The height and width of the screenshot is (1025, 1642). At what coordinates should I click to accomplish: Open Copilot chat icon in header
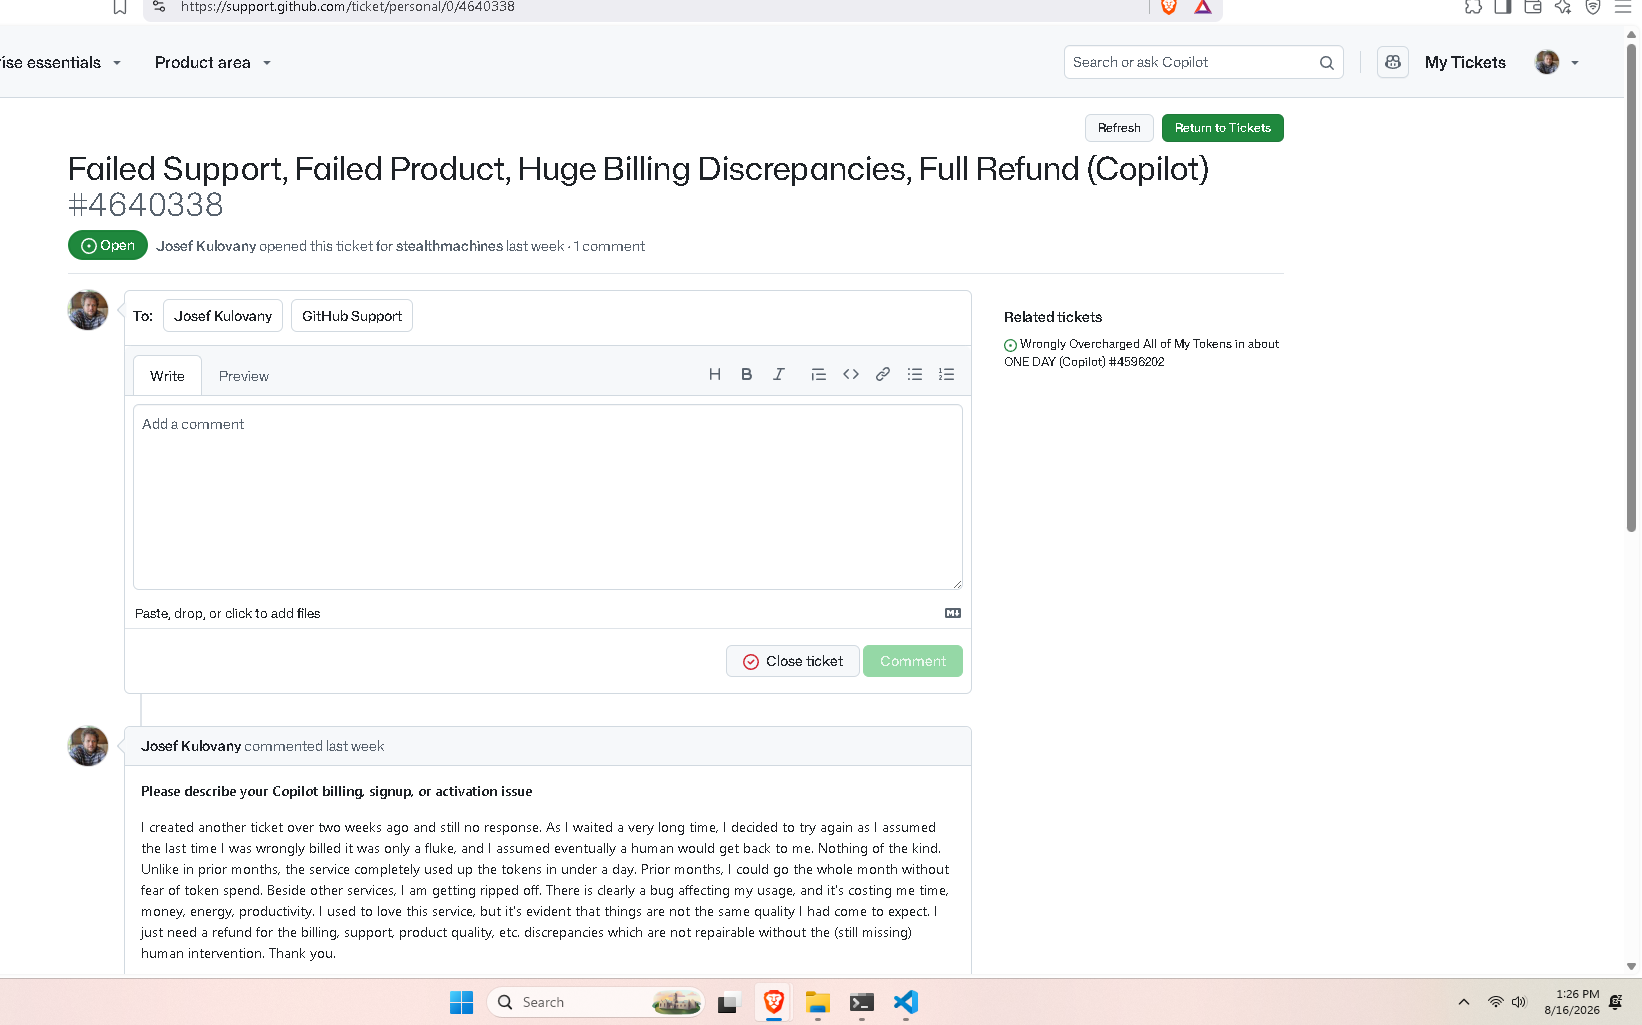click(1393, 62)
